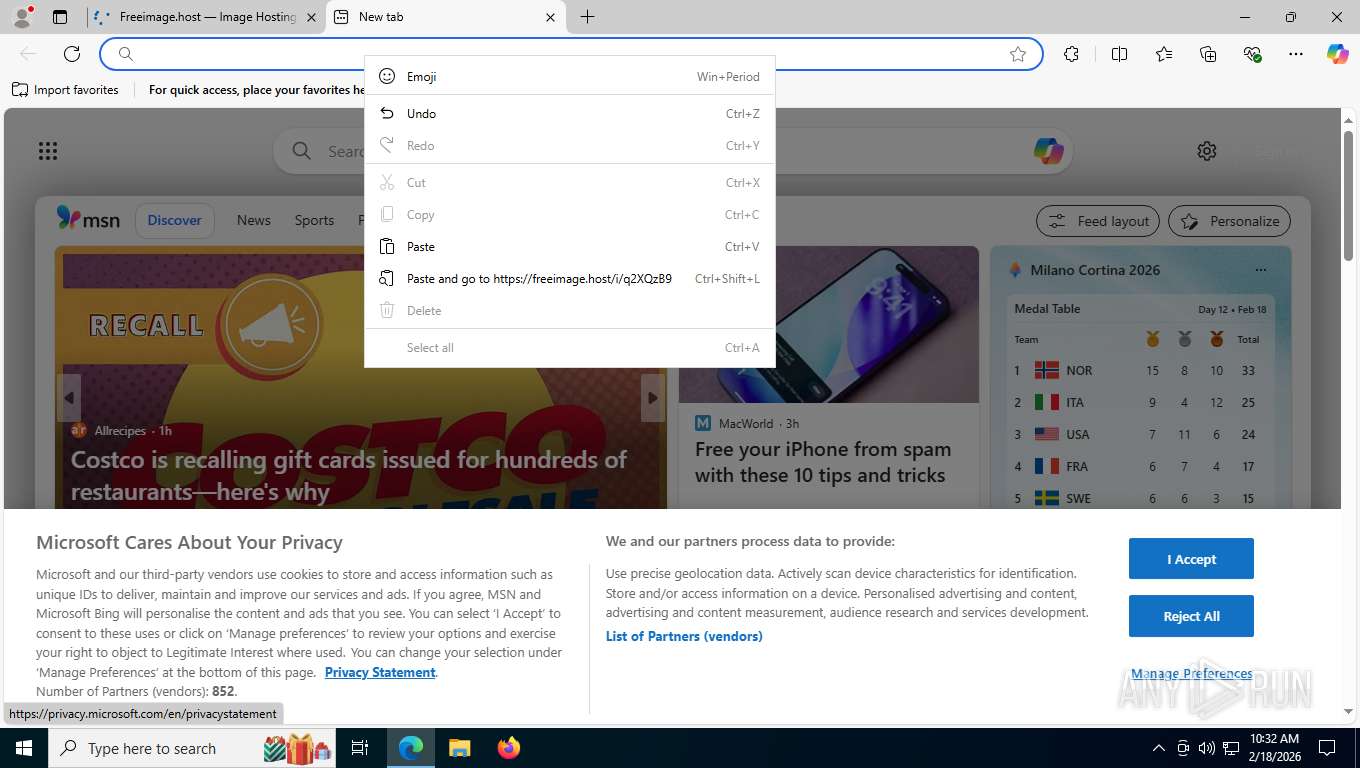Toggle split screen icon
This screenshot has width=1360, height=768.
pyautogui.click(x=1119, y=54)
